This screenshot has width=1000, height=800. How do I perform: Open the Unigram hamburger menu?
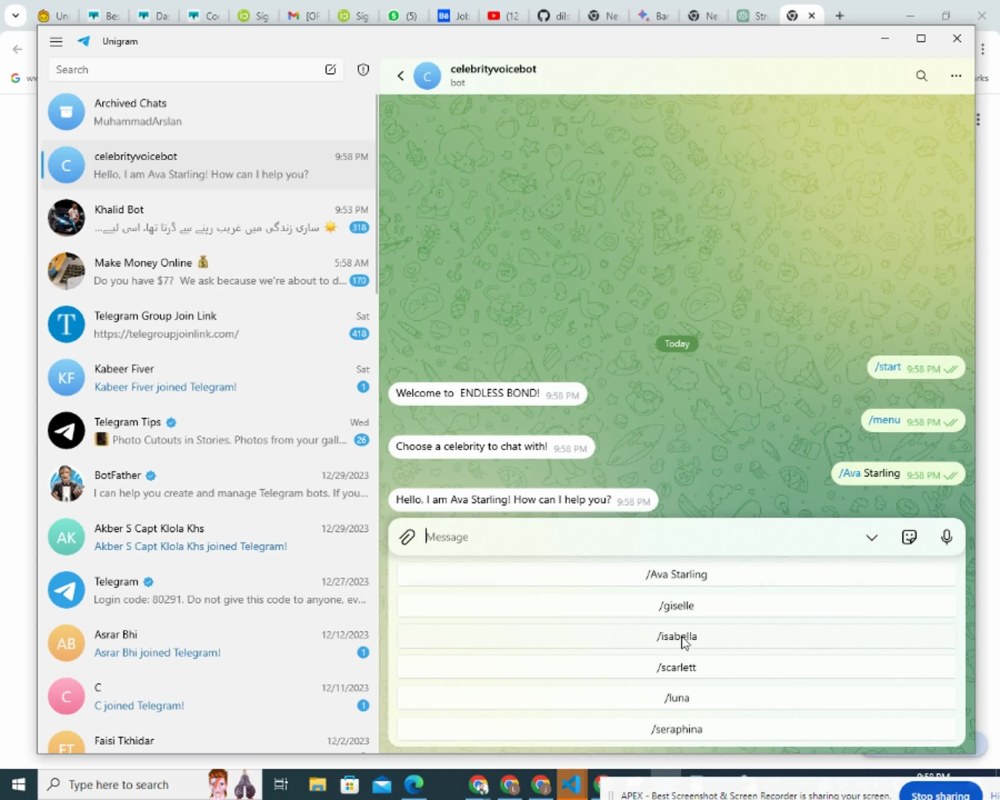coord(56,41)
